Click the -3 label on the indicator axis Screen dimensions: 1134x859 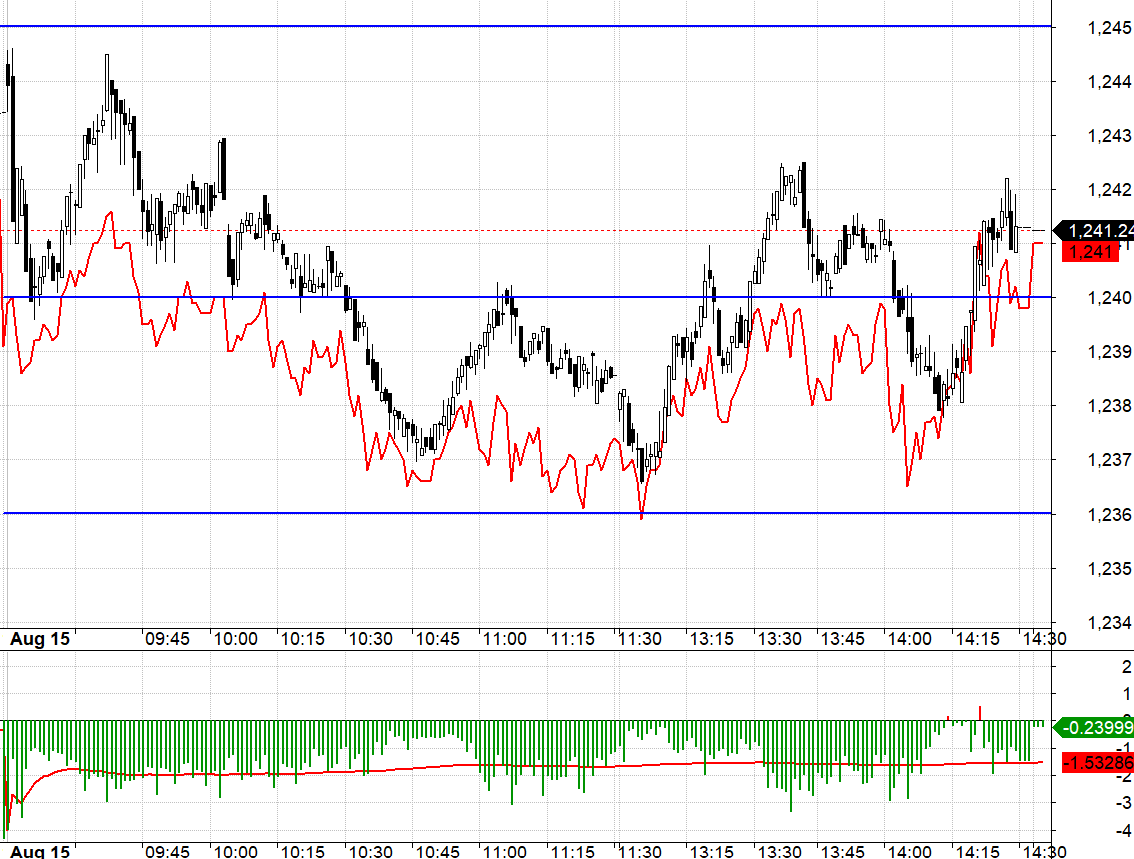[x=1124, y=802]
